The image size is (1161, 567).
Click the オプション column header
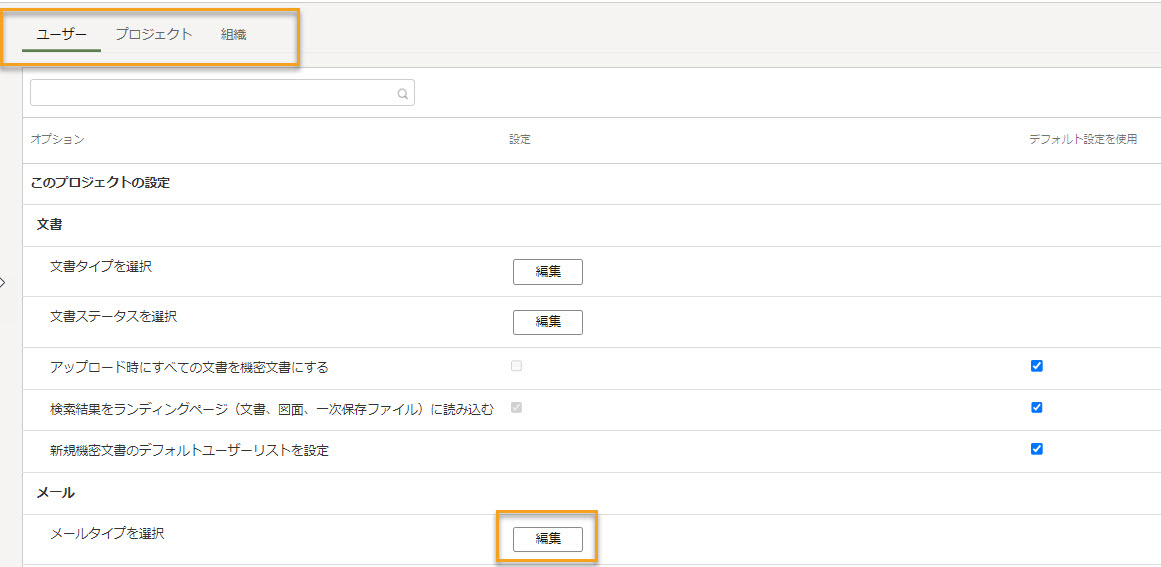coord(58,139)
